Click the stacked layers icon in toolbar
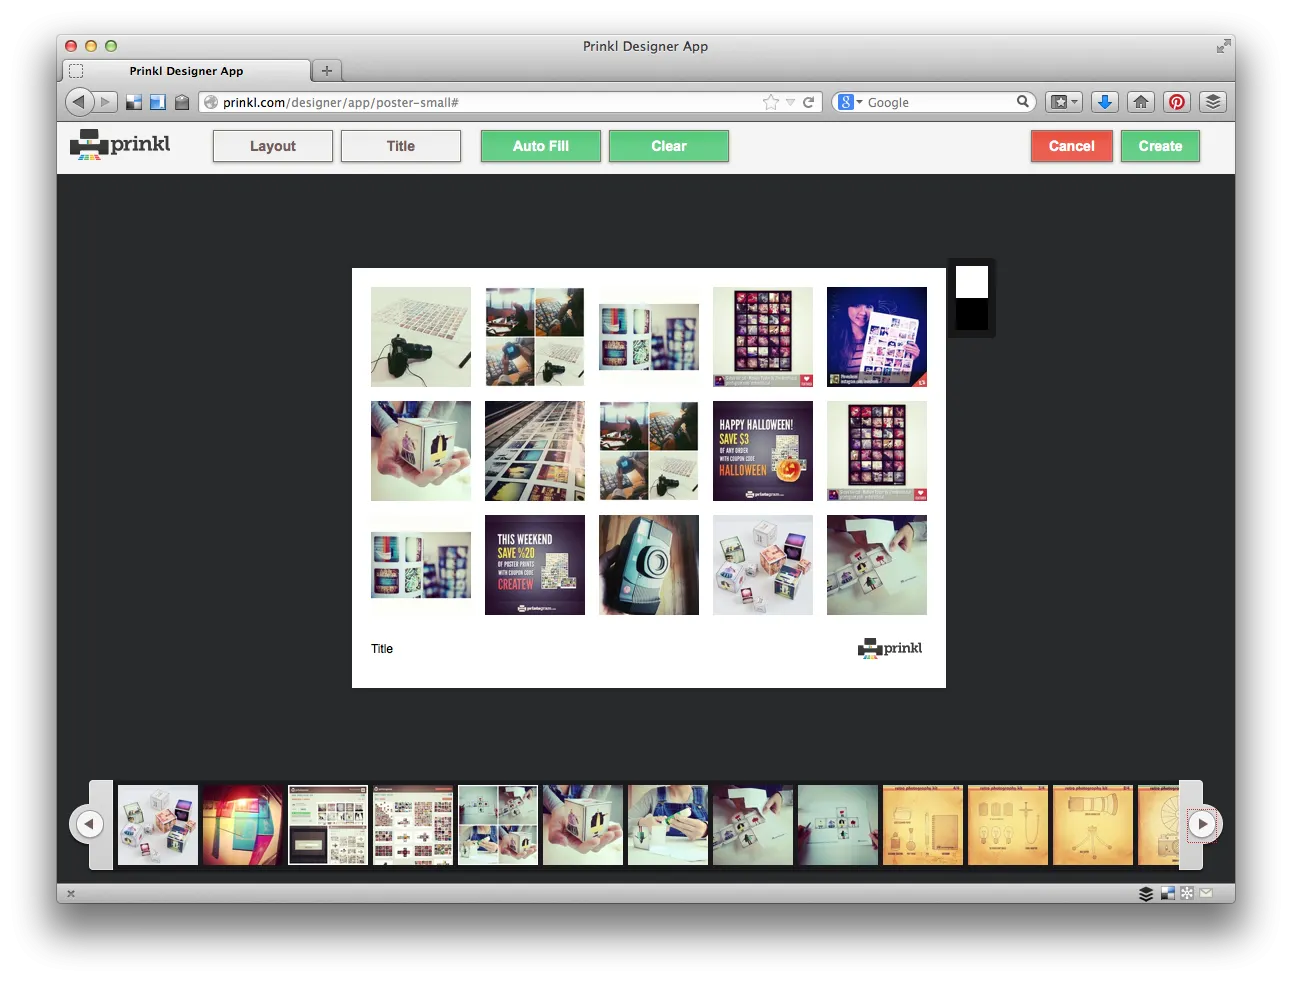Image resolution: width=1292 pixels, height=982 pixels. point(1212,102)
